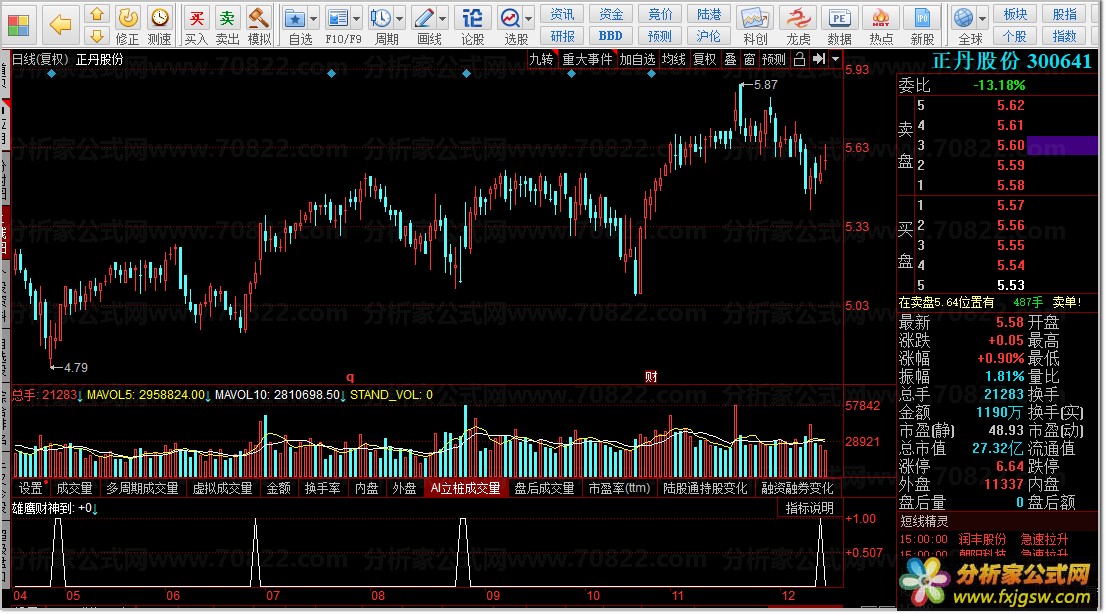Click the 竞价 auction button
The height and width of the screenshot is (614, 1107).
[x=660, y=14]
